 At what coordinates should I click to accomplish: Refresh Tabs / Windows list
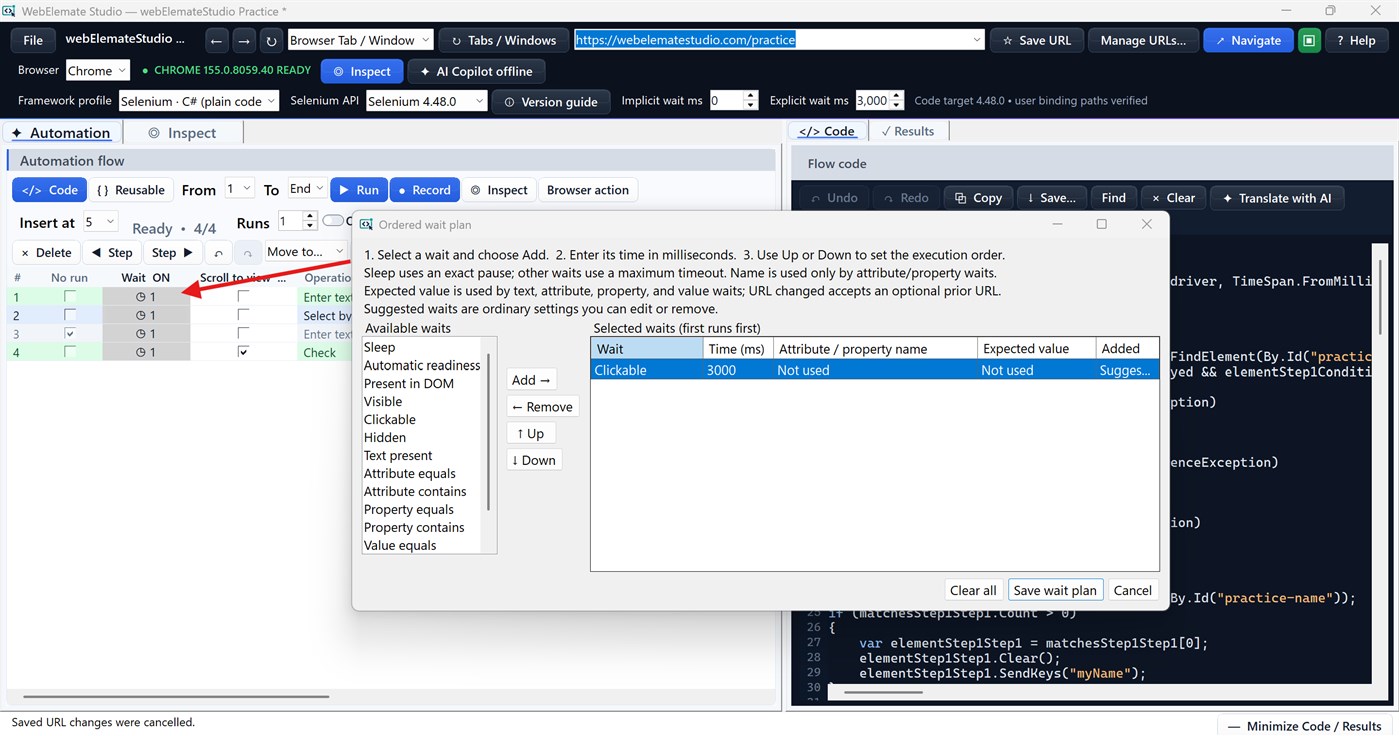tap(504, 41)
